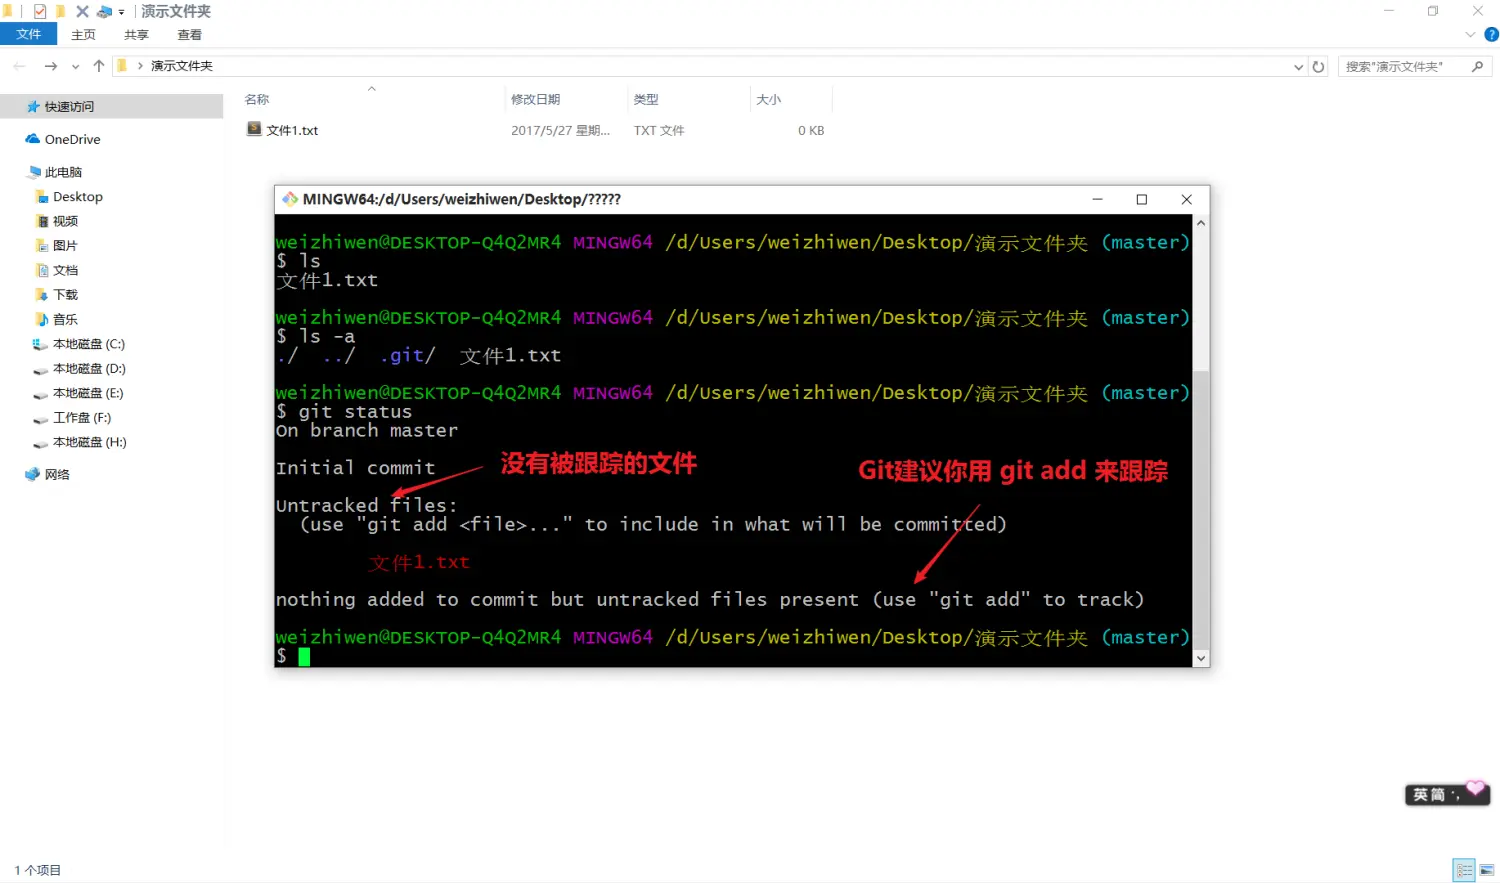Click the 演示文件夹 breadcrumb in address bar

coord(181,66)
